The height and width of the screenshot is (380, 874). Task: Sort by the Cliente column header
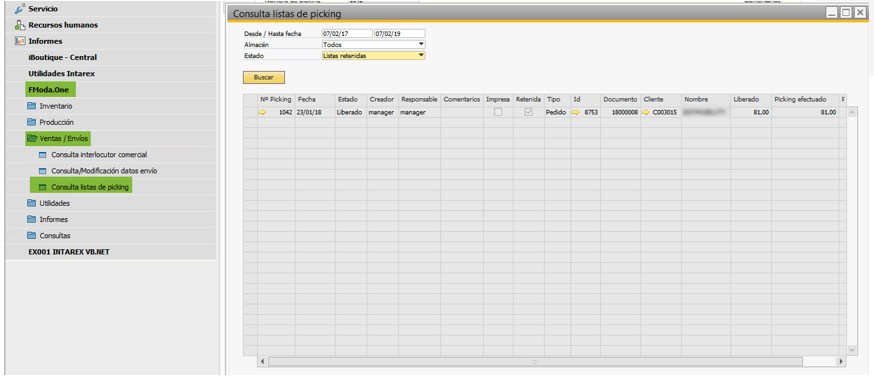pyautogui.click(x=661, y=100)
